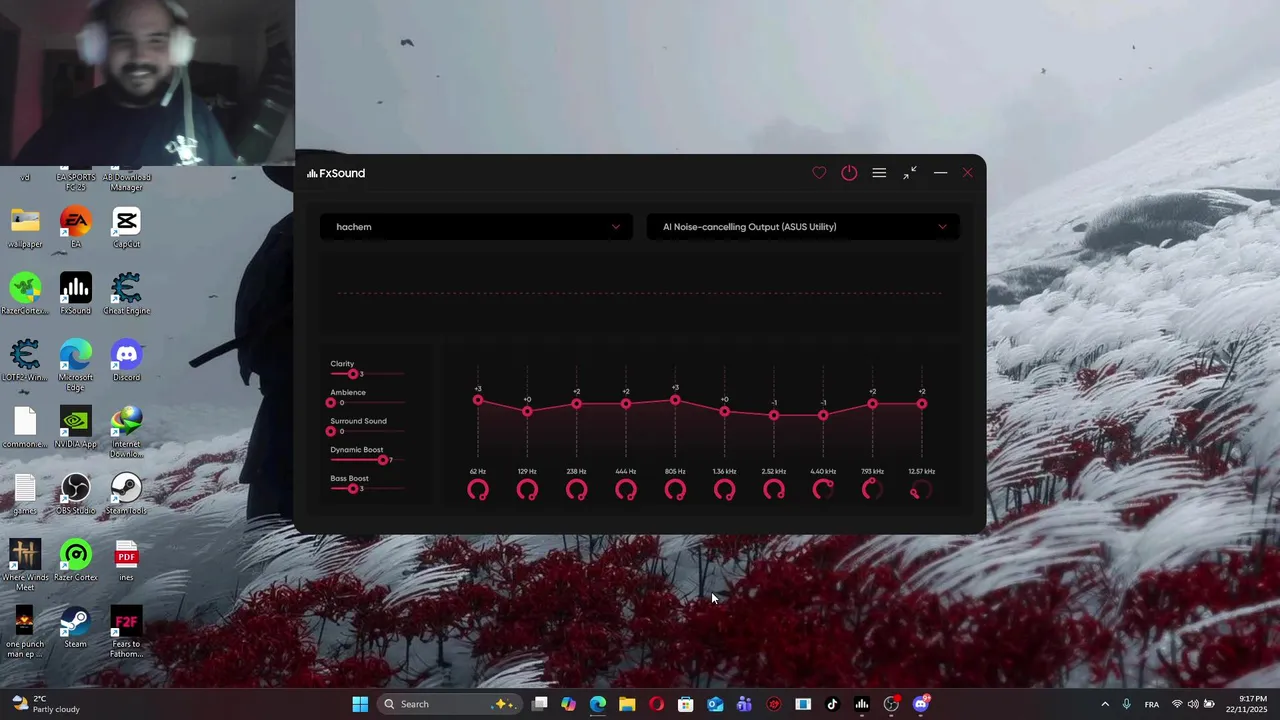Select the OBS Studio desktop shortcut
The width and height of the screenshot is (1280, 720).
pyautogui.click(x=76, y=494)
